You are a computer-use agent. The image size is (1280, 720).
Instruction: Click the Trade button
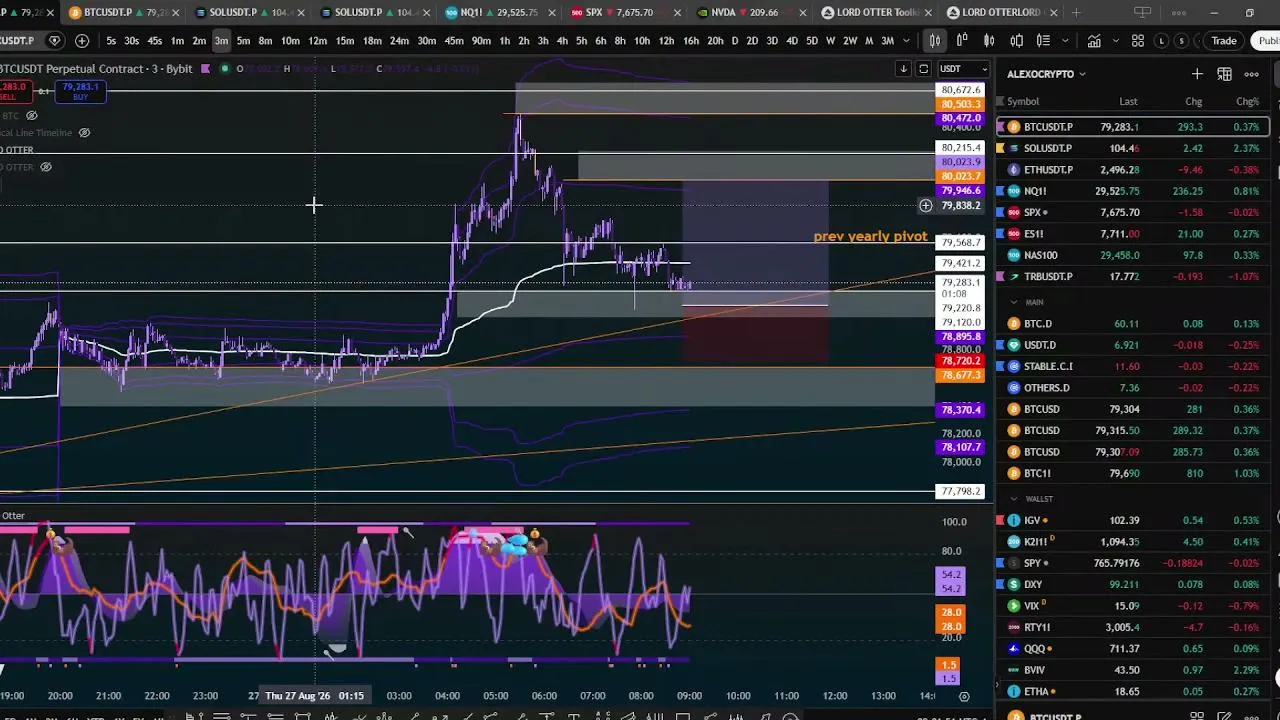point(1224,41)
